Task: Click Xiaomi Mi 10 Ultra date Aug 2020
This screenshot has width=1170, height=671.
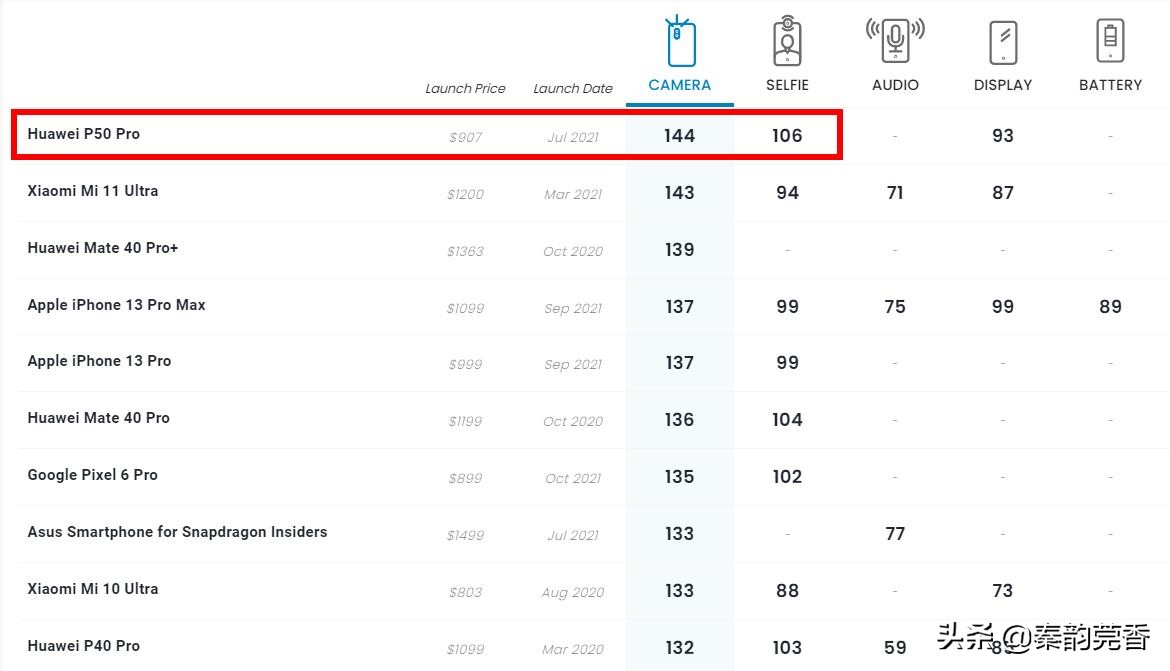Action: tap(572, 593)
